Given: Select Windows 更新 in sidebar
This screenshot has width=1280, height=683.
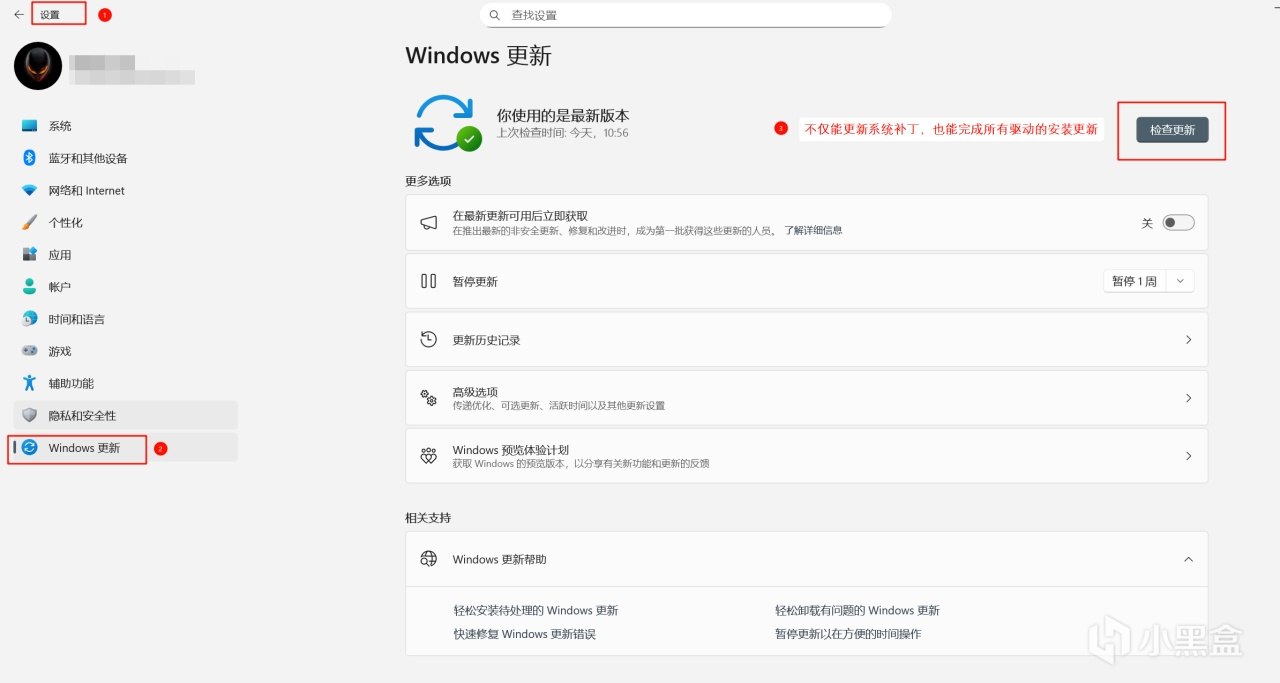Looking at the screenshot, I should (x=125, y=448).
